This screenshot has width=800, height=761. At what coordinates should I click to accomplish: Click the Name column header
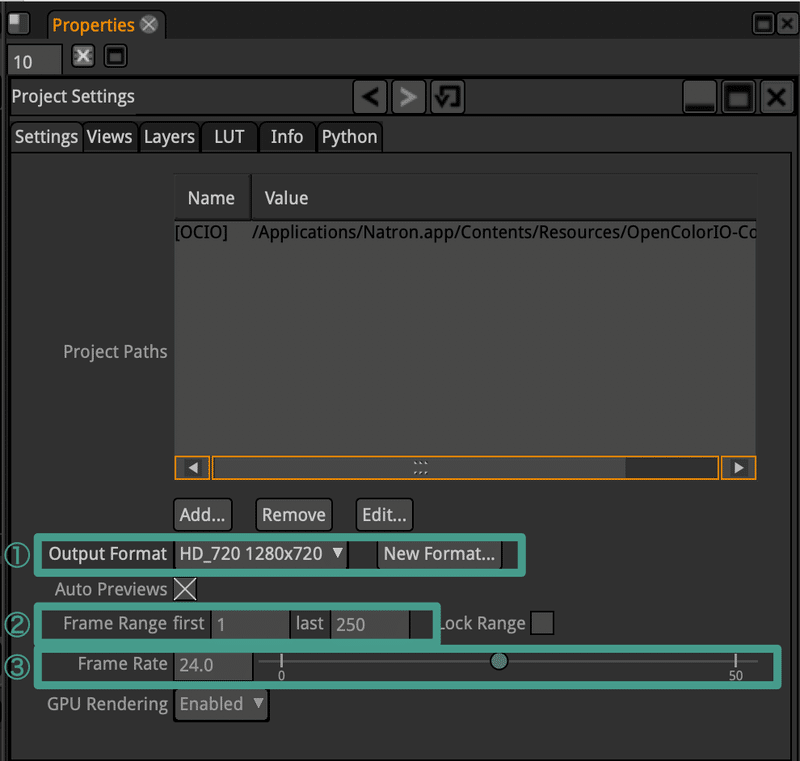pos(212,198)
